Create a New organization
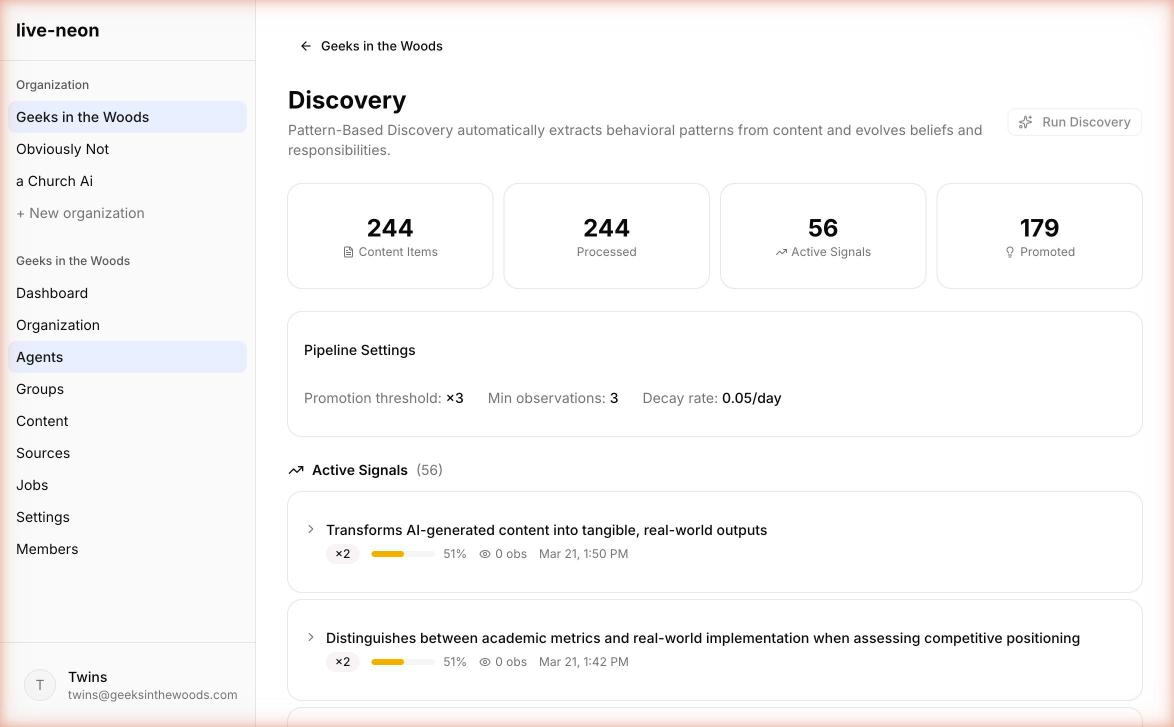 coord(80,213)
